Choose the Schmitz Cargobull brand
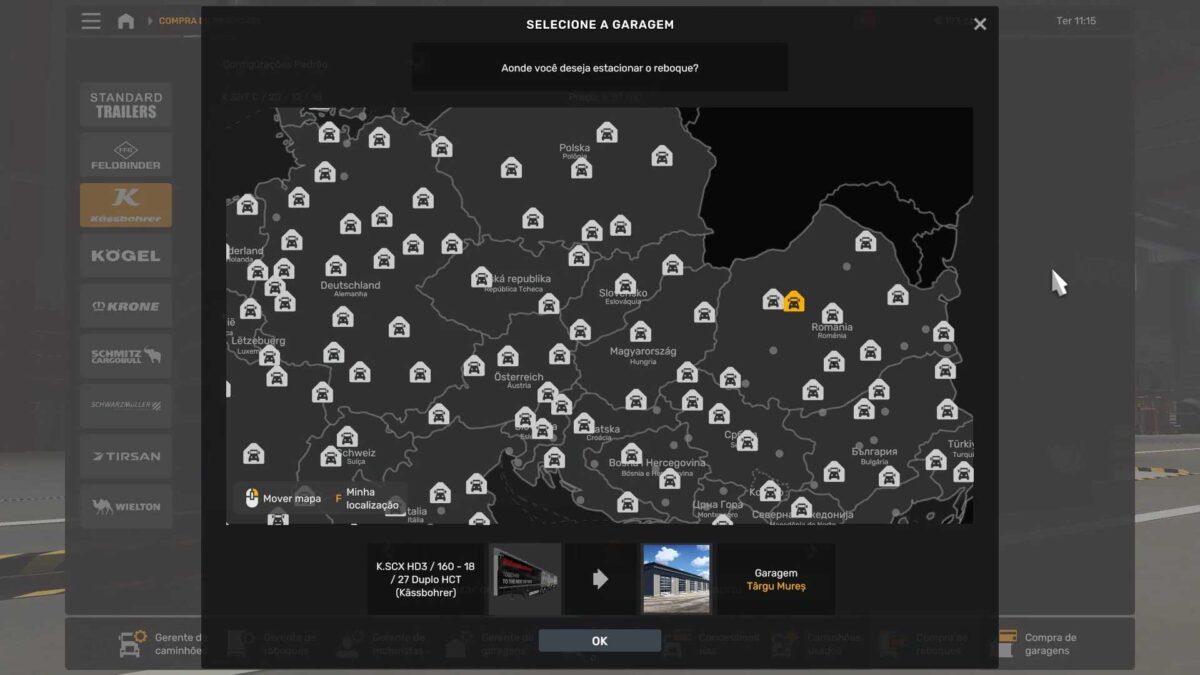Viewport: 1200px width, 675px height. [126, 356]
